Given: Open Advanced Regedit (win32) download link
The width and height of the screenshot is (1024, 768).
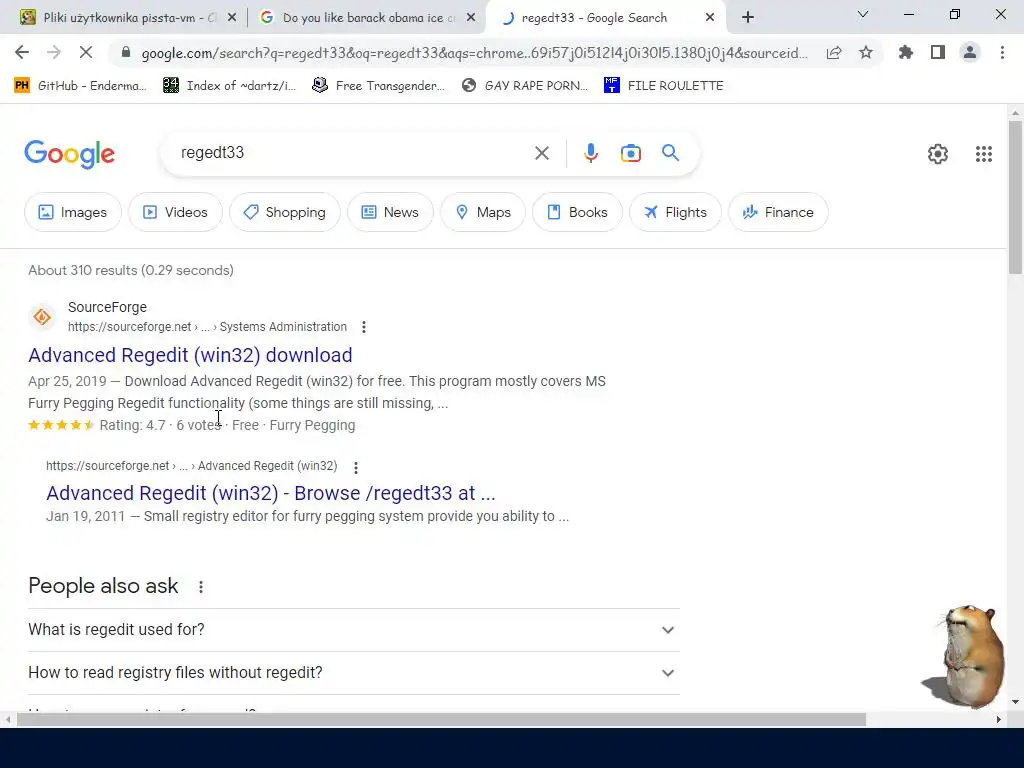Looking at the screenshot, I should tap(190, 355).
